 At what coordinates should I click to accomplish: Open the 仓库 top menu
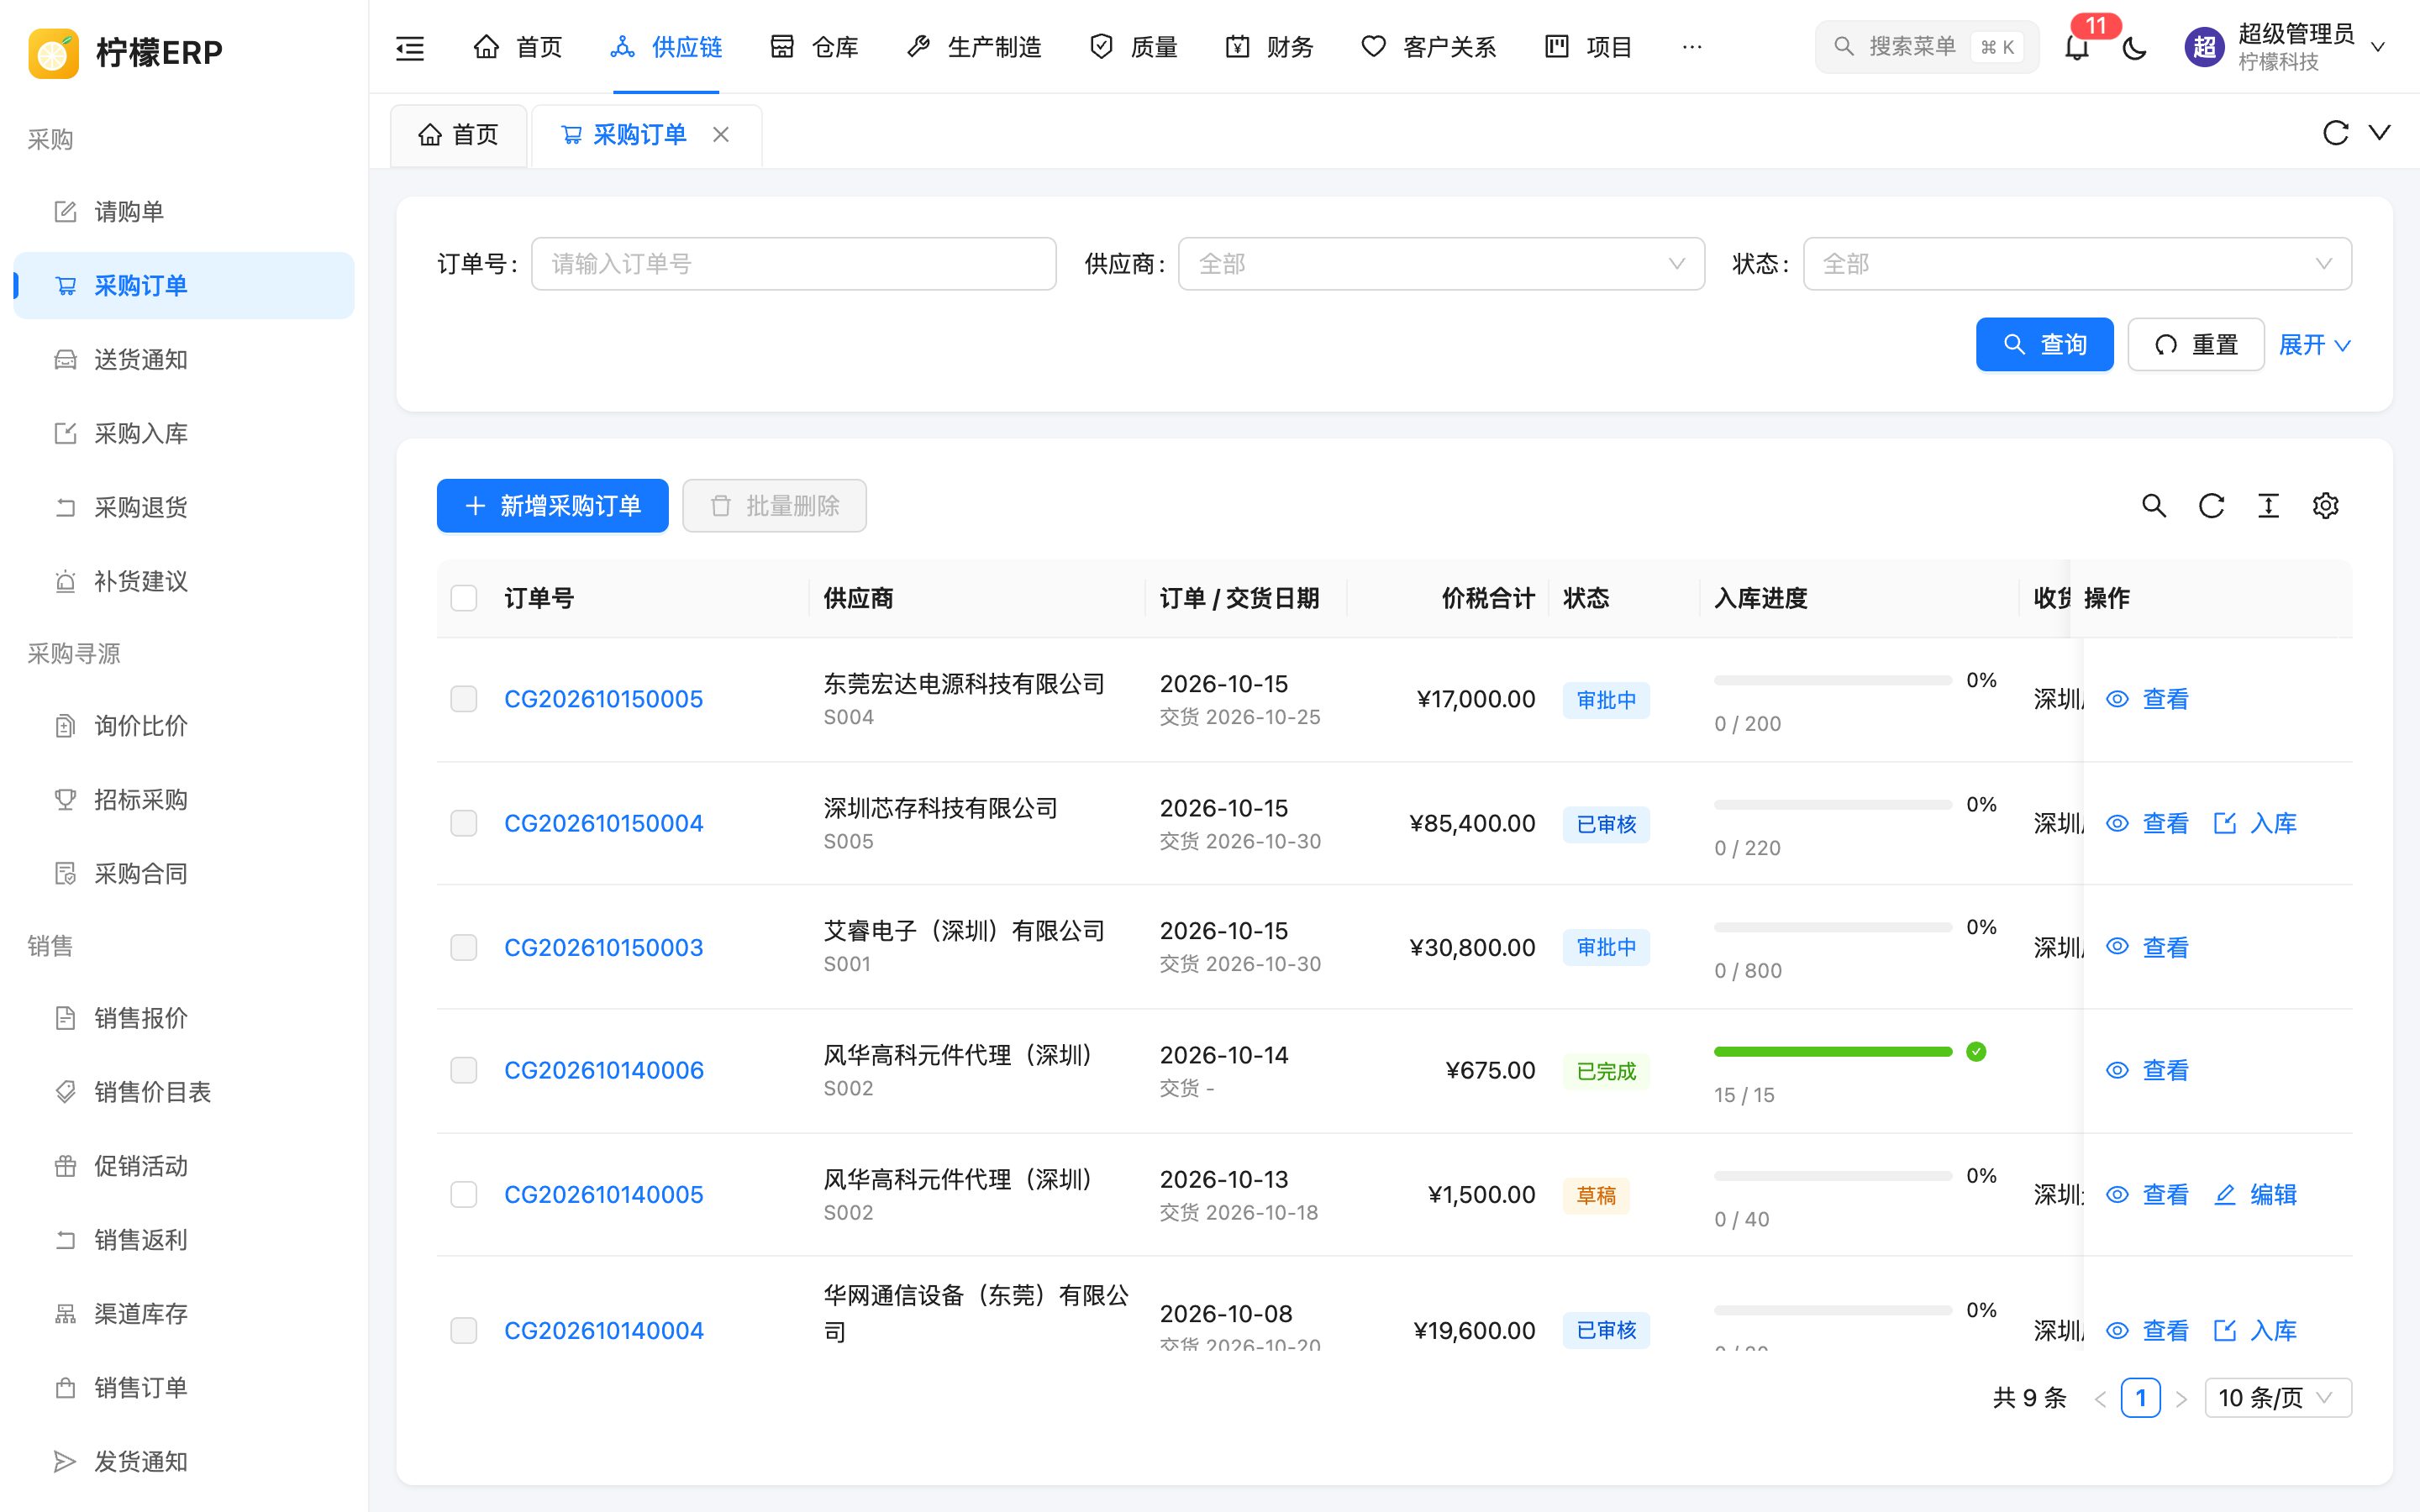pyautogui.click(x=814, y=47)
